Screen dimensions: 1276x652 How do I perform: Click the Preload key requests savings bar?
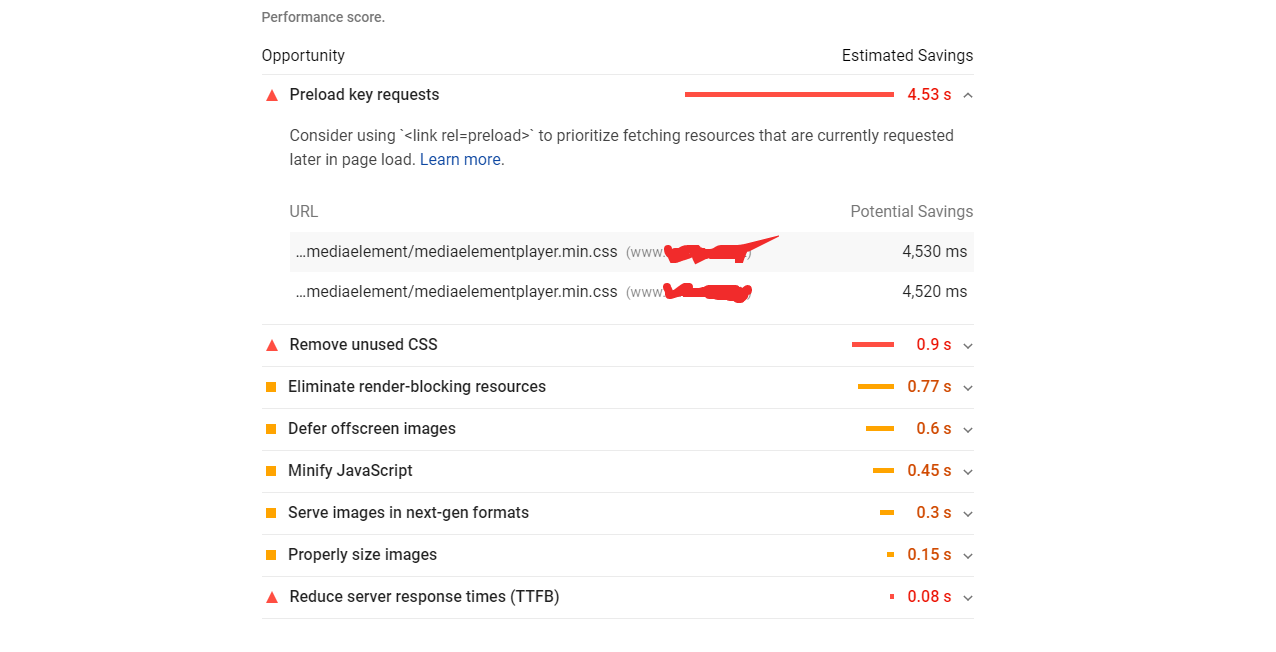pyautogui.click(x=789, y=95)
